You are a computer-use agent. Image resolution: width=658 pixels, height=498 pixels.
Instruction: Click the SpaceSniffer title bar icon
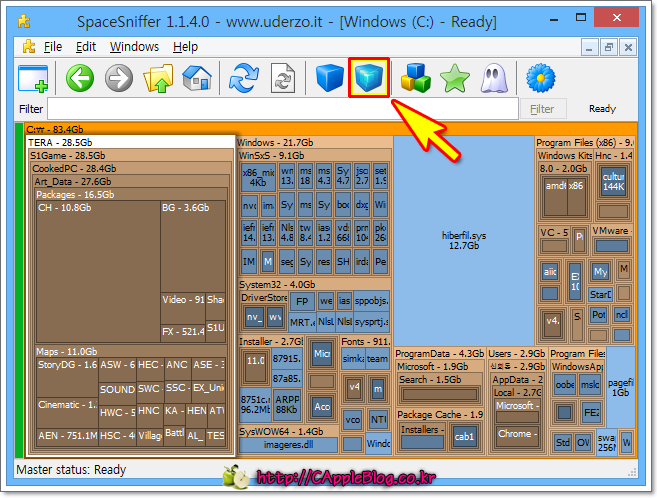click(24, 21)
